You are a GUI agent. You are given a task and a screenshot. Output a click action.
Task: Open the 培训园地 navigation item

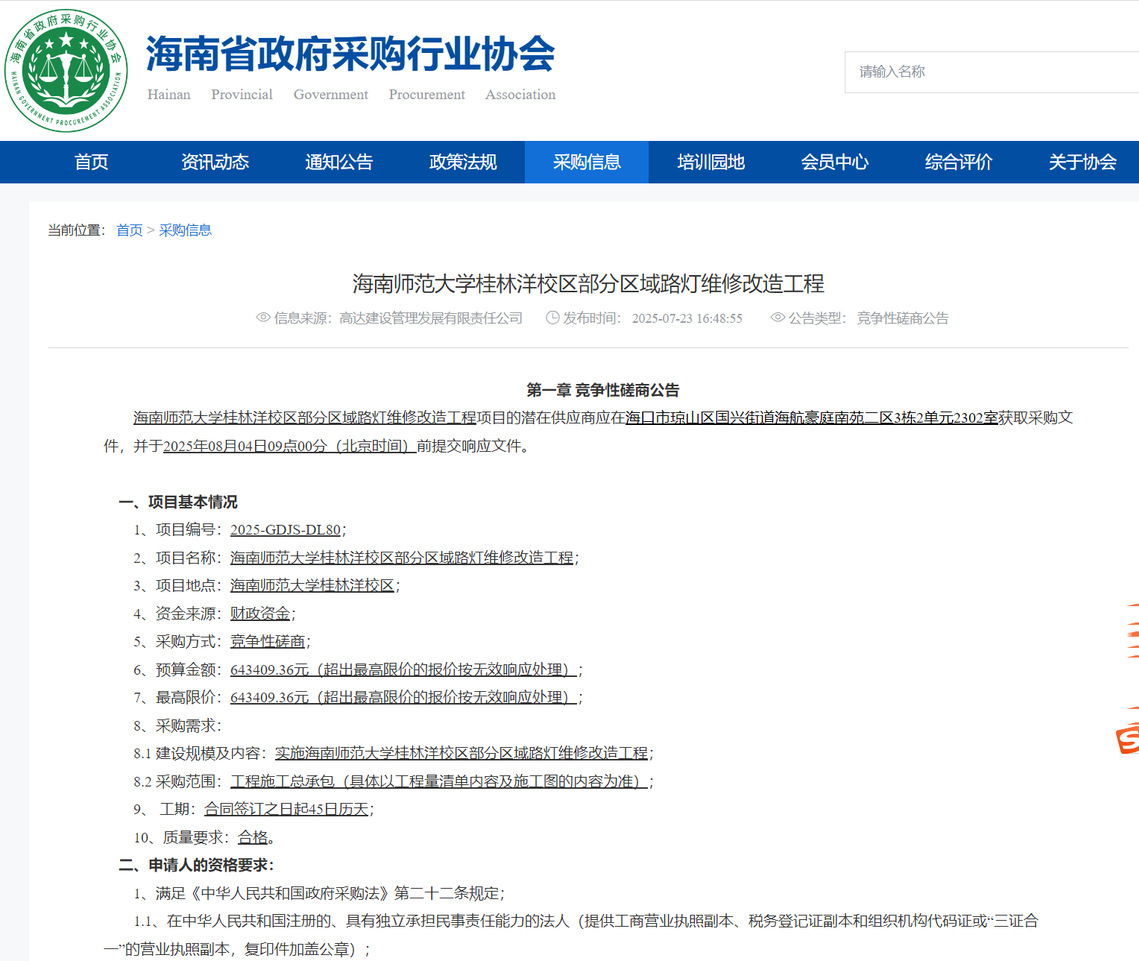pos(711,162)
